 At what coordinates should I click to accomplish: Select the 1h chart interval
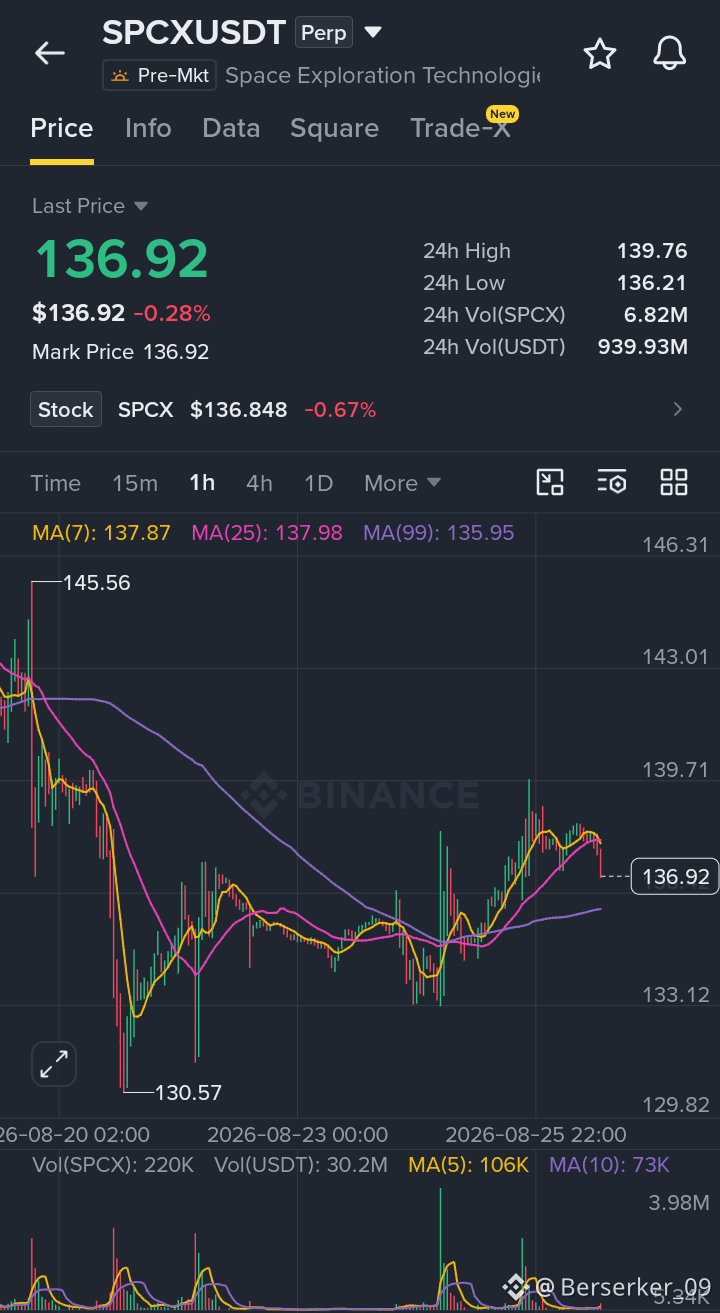point(202,483)
